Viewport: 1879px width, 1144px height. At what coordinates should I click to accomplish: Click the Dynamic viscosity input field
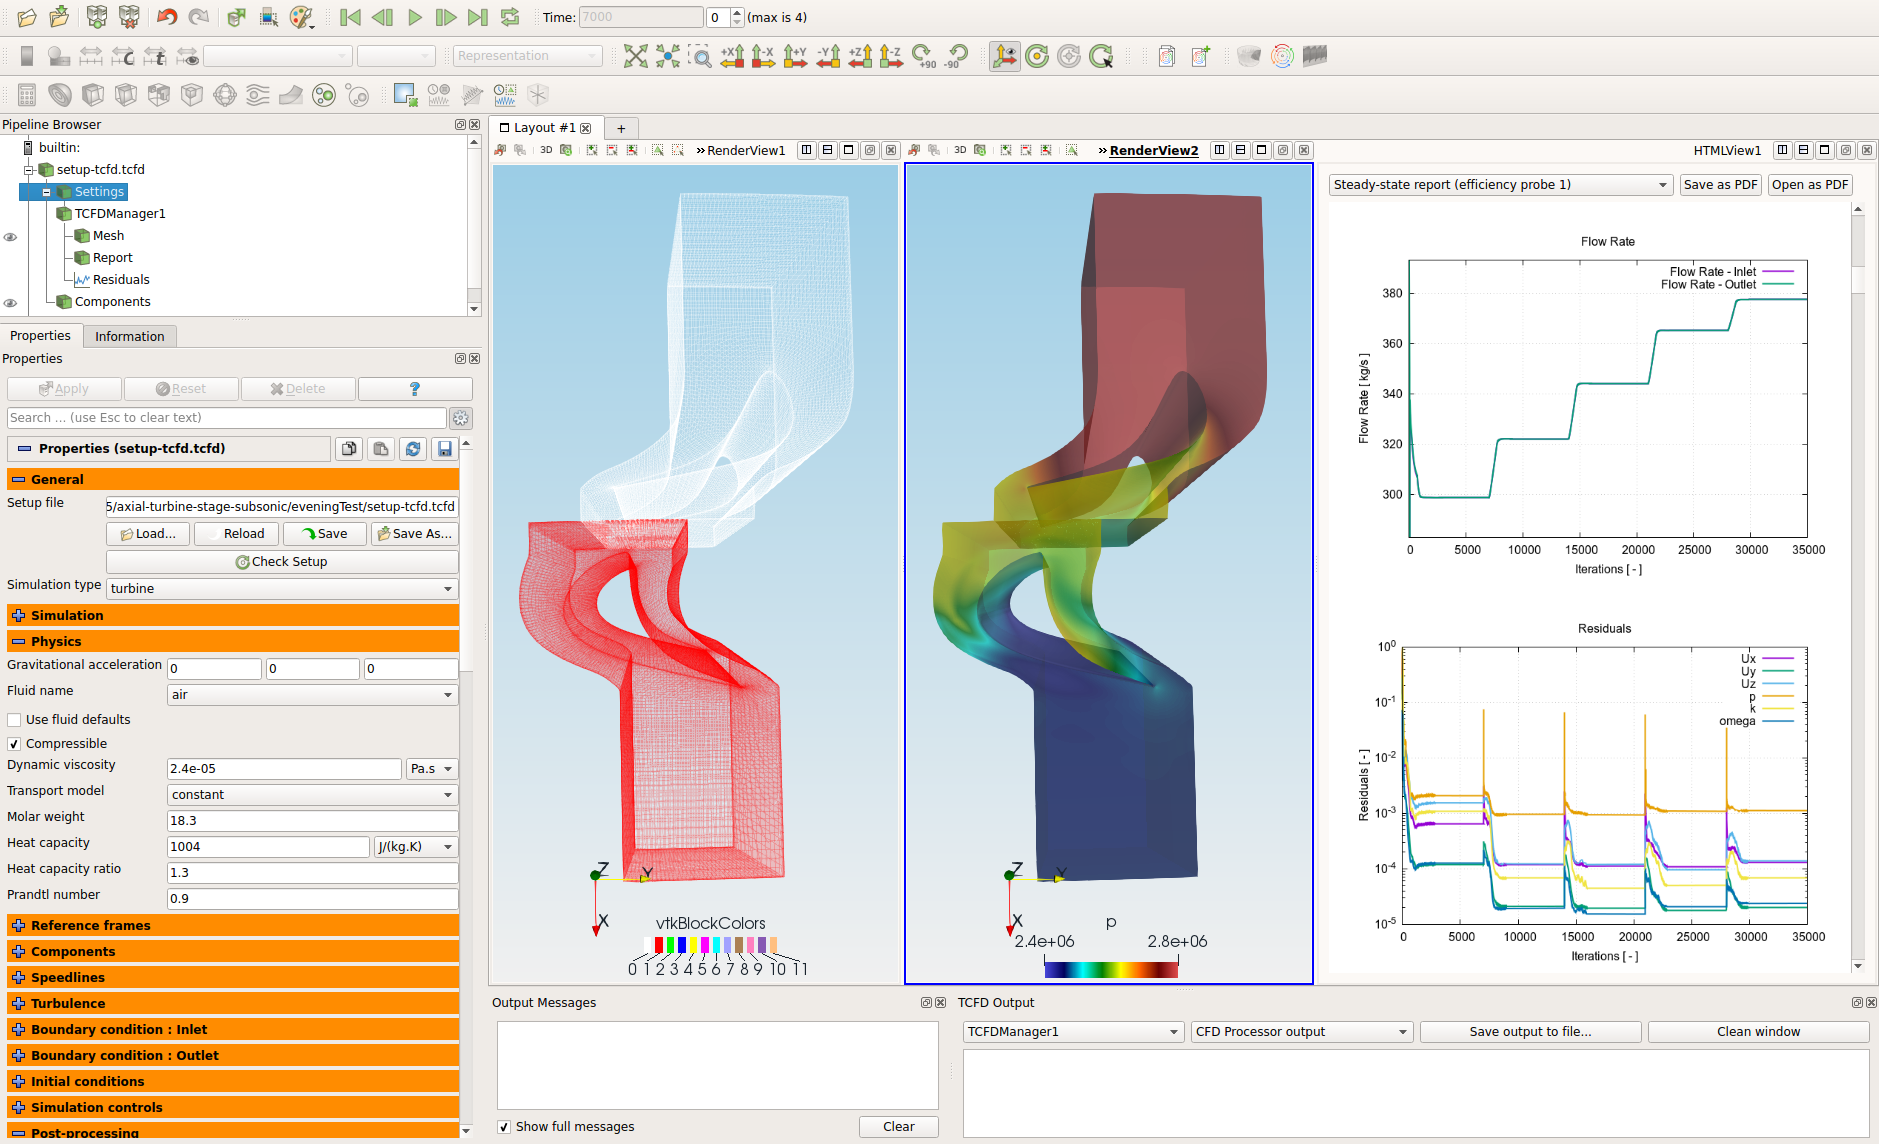pyautogui.click(x=284, y=769)
